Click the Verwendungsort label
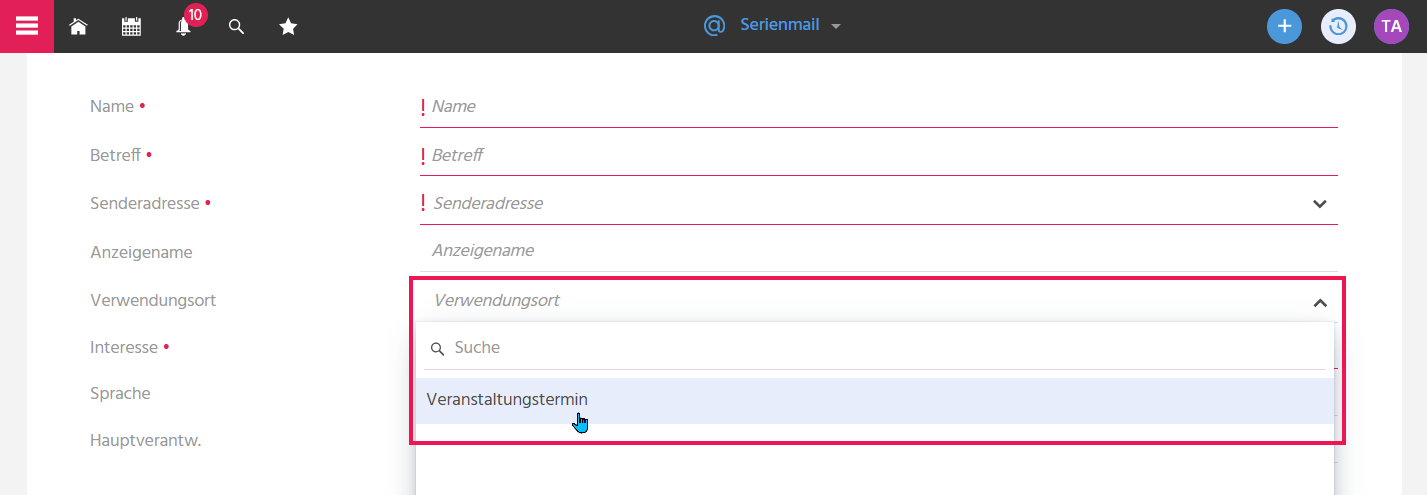This screenshot has height=495, width=1427. 153,300
